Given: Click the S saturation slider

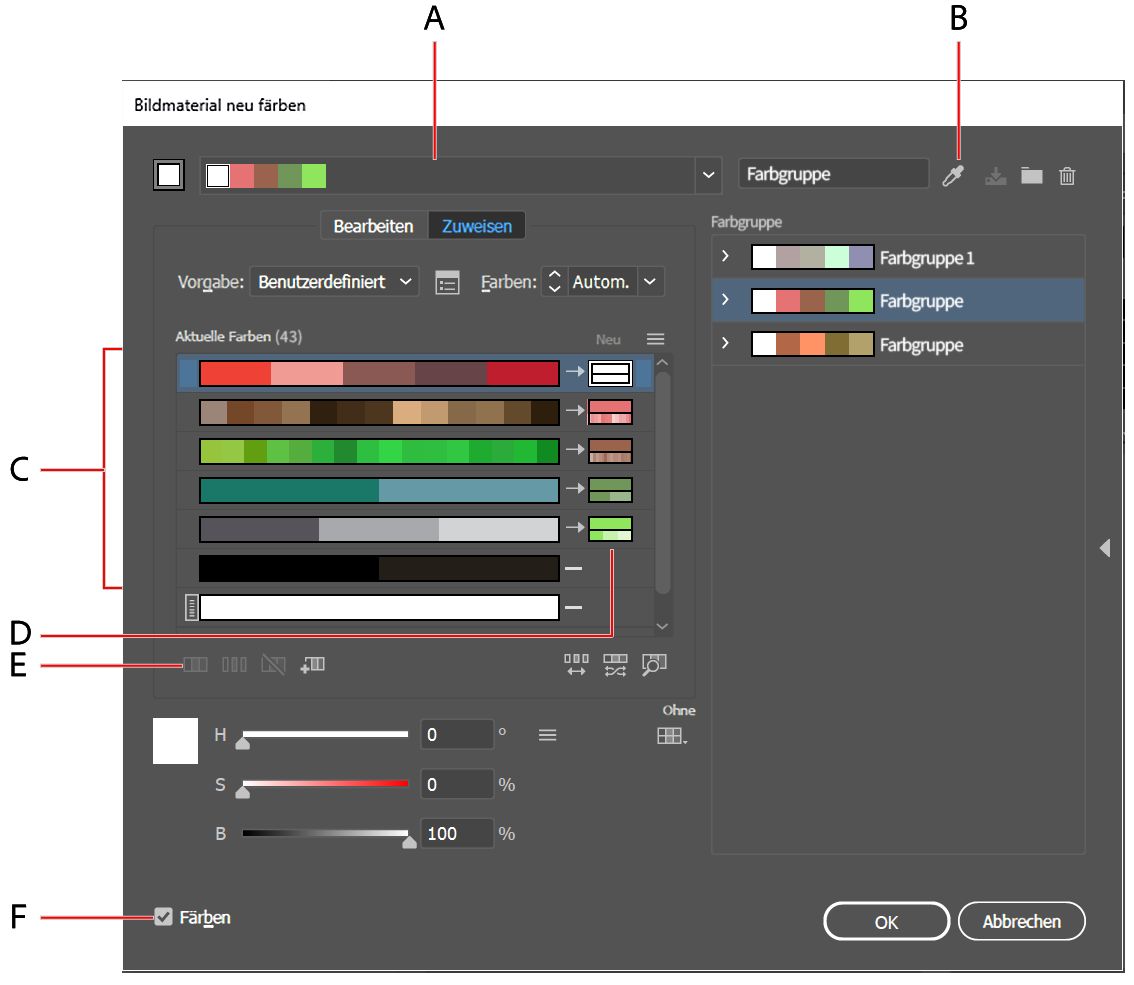Looking at the screenshot, I should click(325, 784).
